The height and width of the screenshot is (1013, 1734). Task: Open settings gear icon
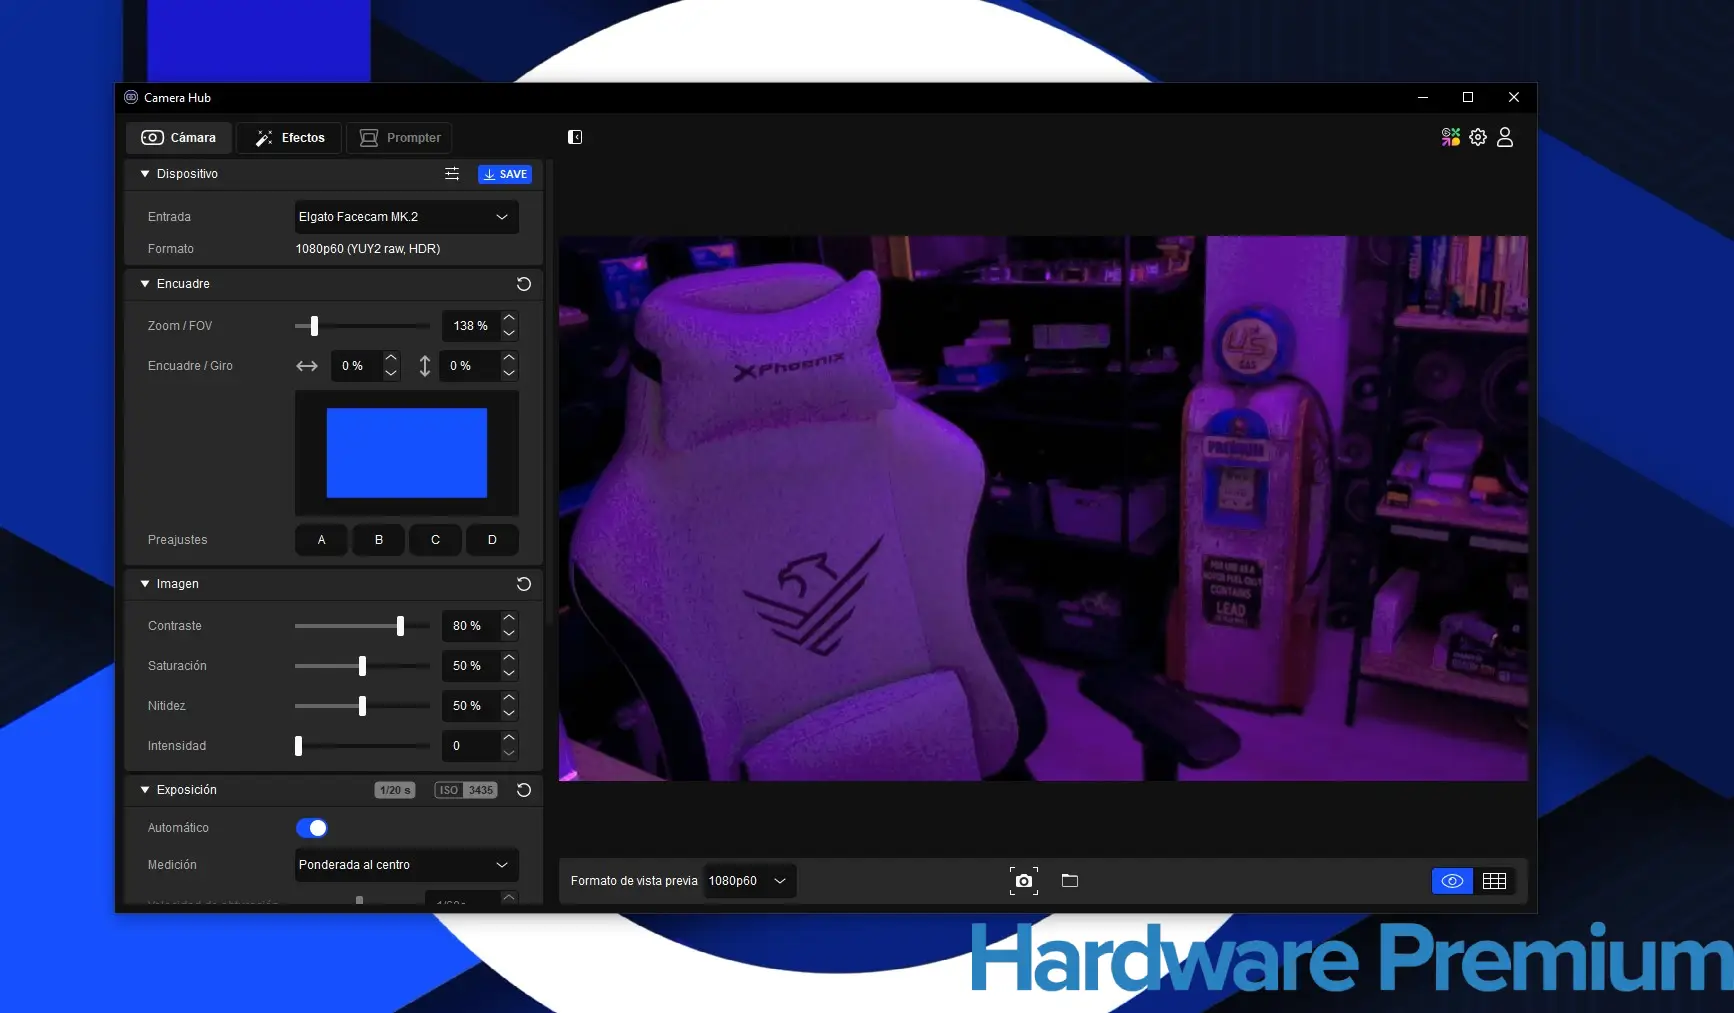(1478, 137)
